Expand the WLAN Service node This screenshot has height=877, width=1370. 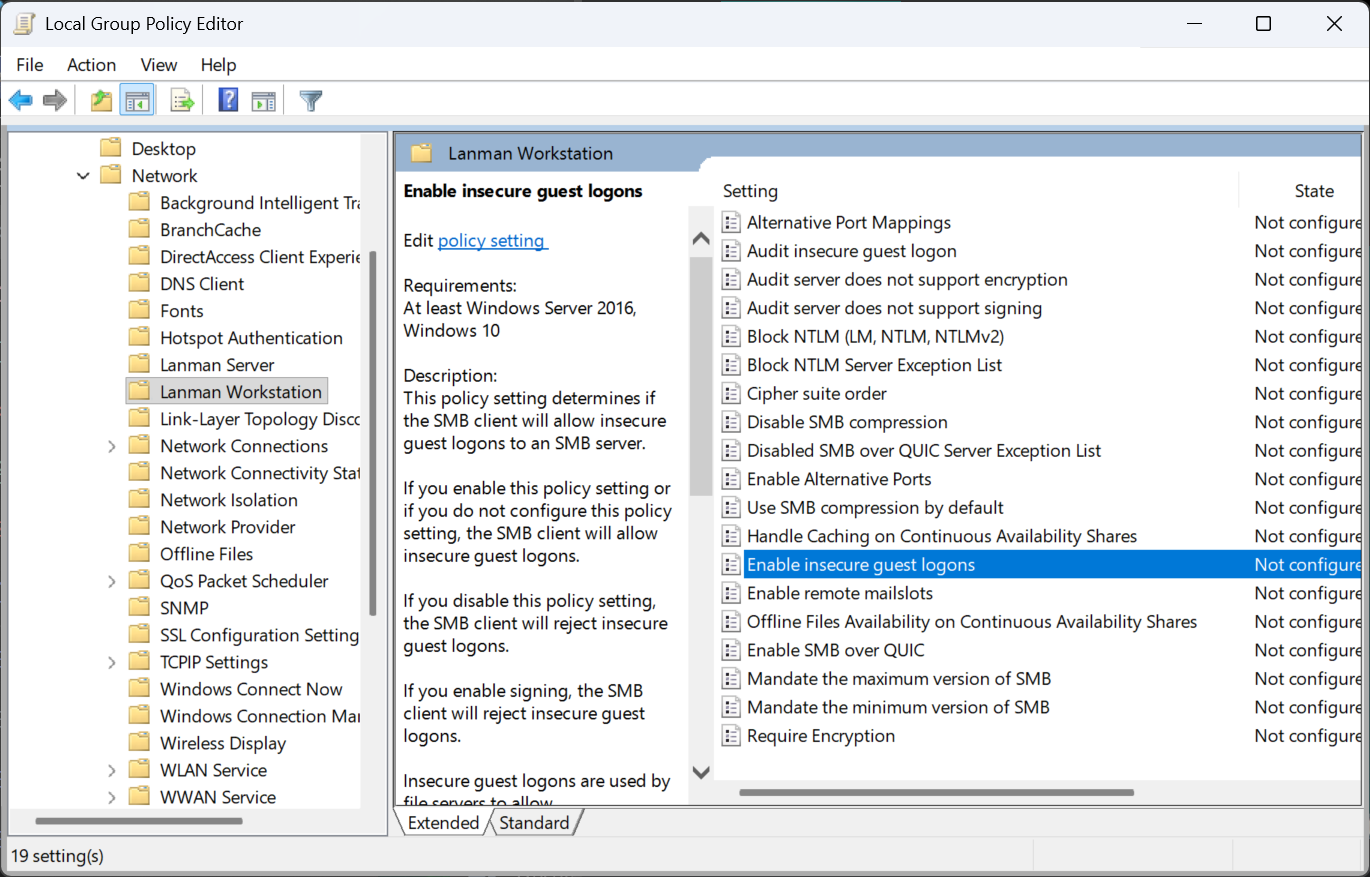[111, 769]
